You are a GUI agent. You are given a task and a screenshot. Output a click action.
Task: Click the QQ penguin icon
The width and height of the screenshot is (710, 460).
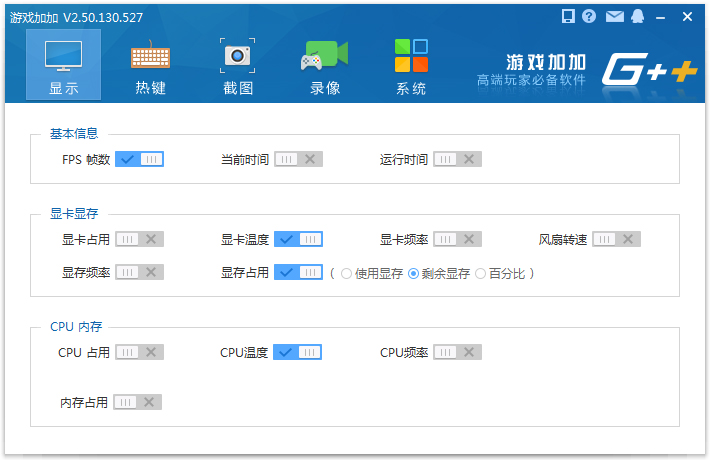click(x=636, y=16)
